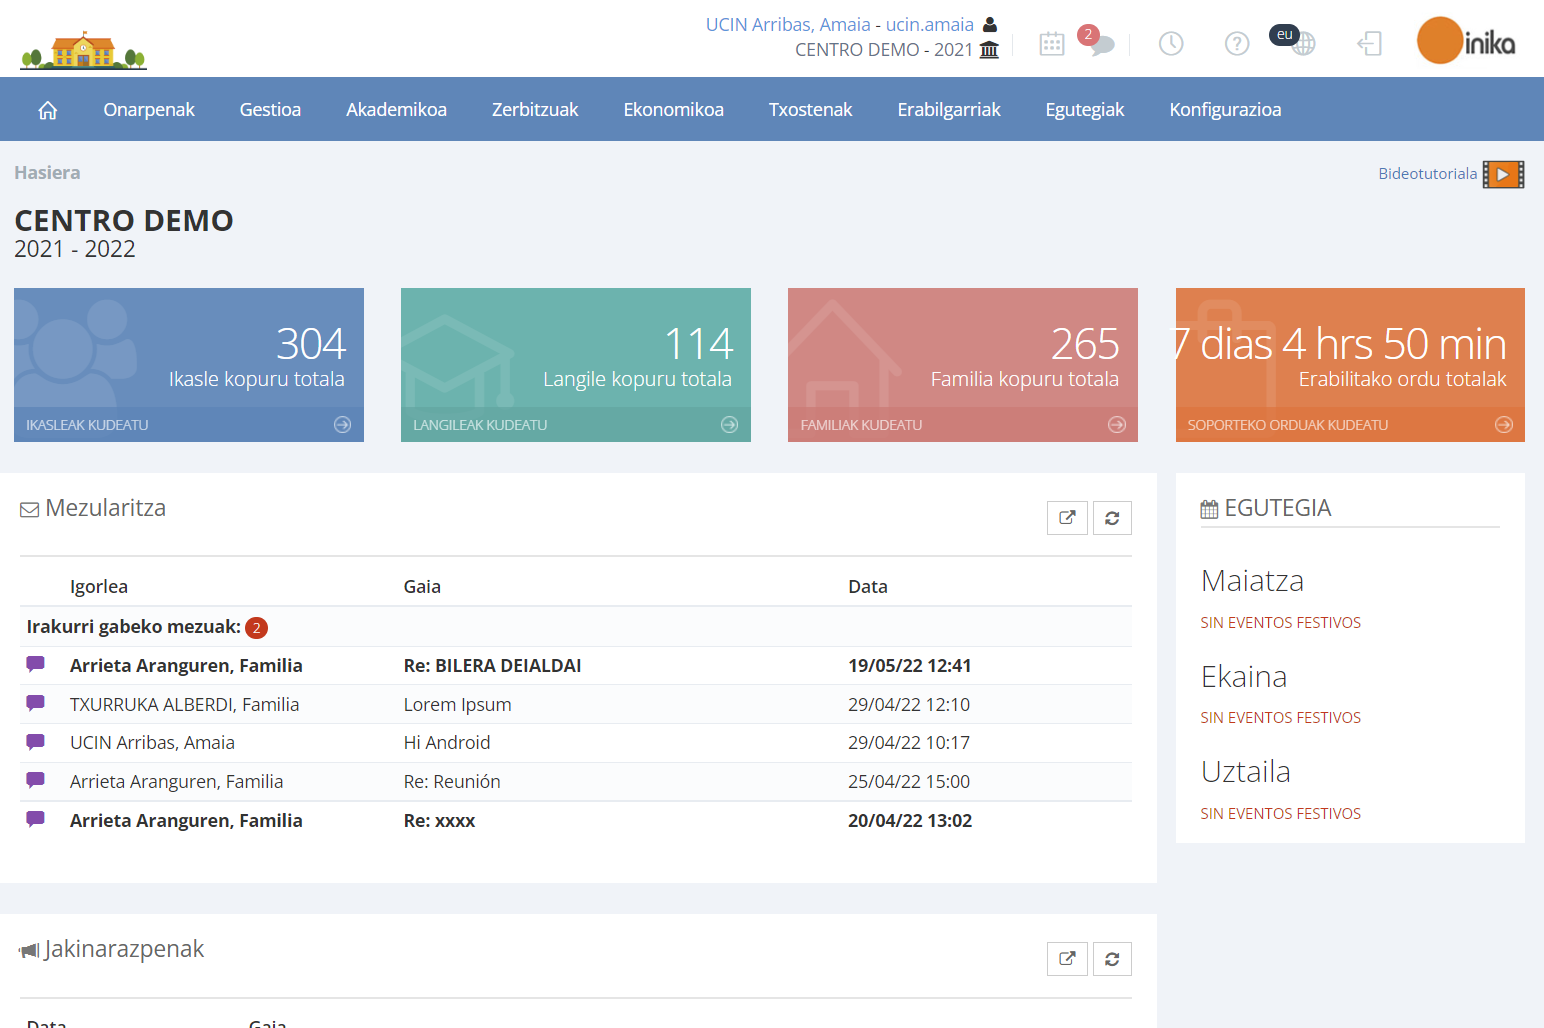
Task: Click the home icon in navigation bar
Action: click(x=47, y=110)
